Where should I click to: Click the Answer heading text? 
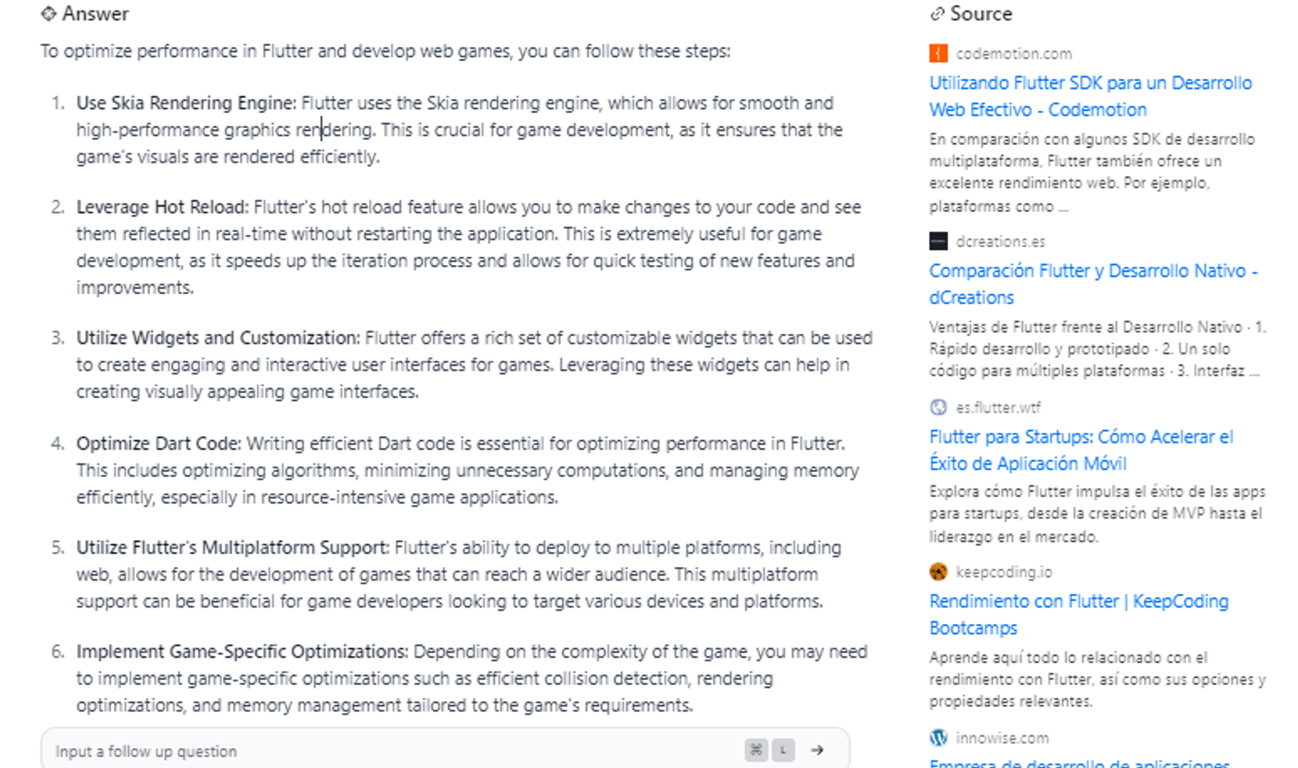95,14
